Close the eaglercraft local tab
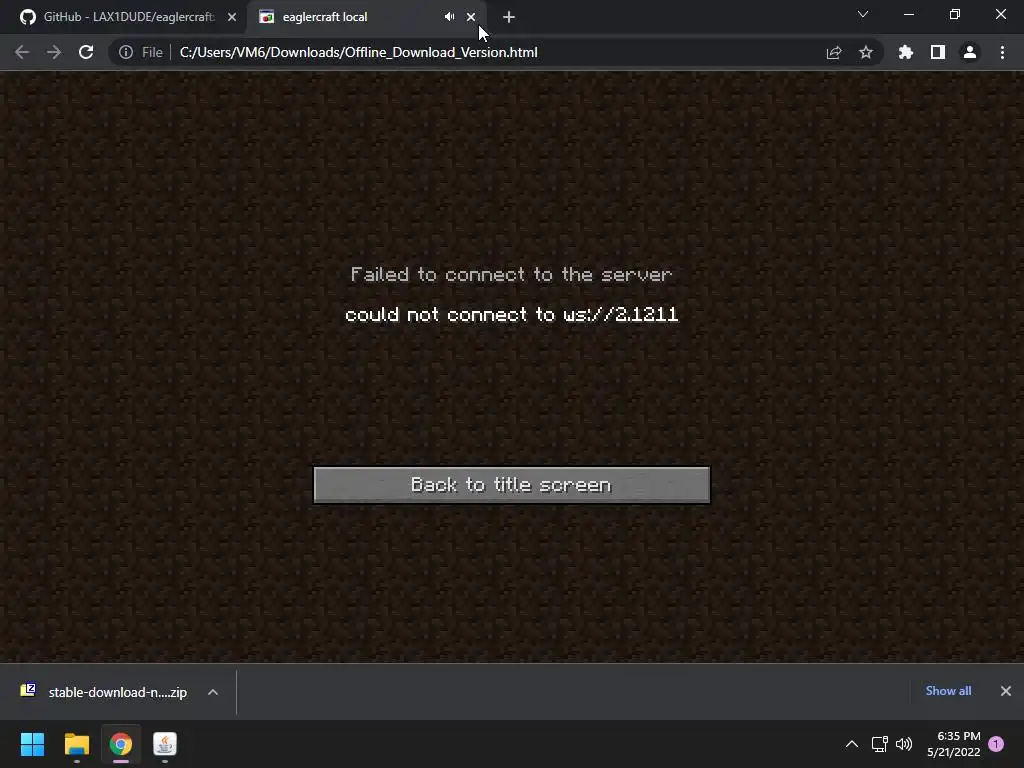Viewport: 1024px width, 768px height. coord(471,17)
